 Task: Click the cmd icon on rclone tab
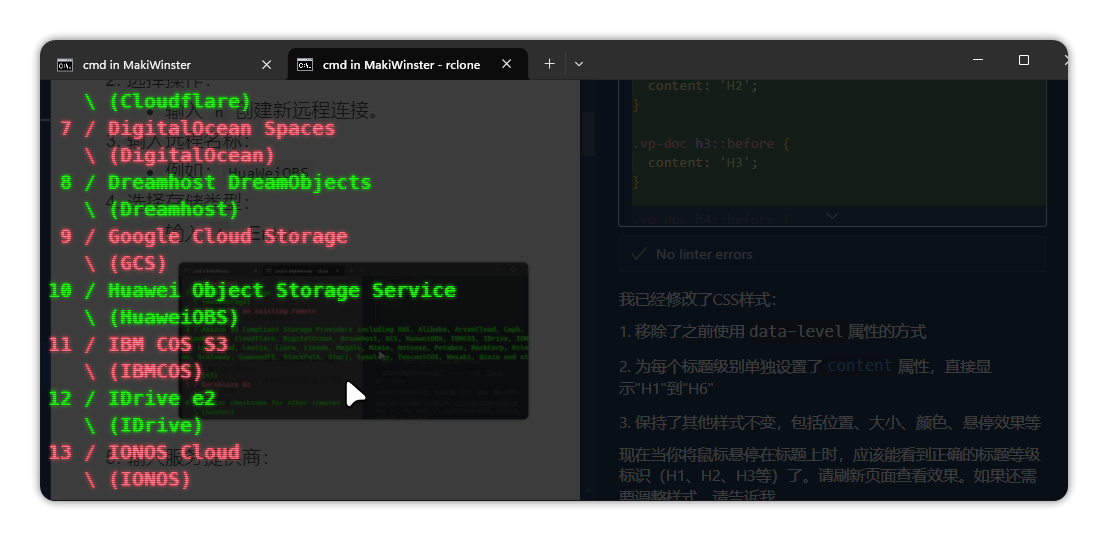(x=305, y=64)
